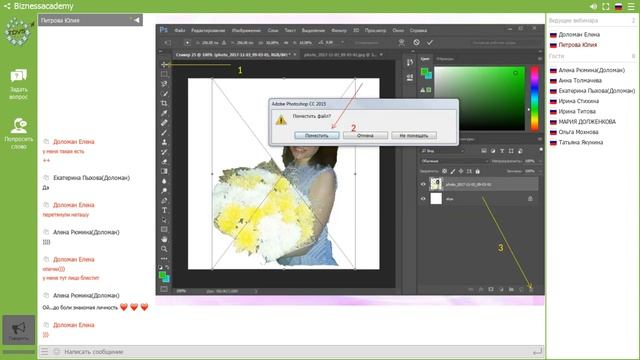Select the Hand tool
The width and height of the screenshot is (640, 360).
tap(164, 239)
